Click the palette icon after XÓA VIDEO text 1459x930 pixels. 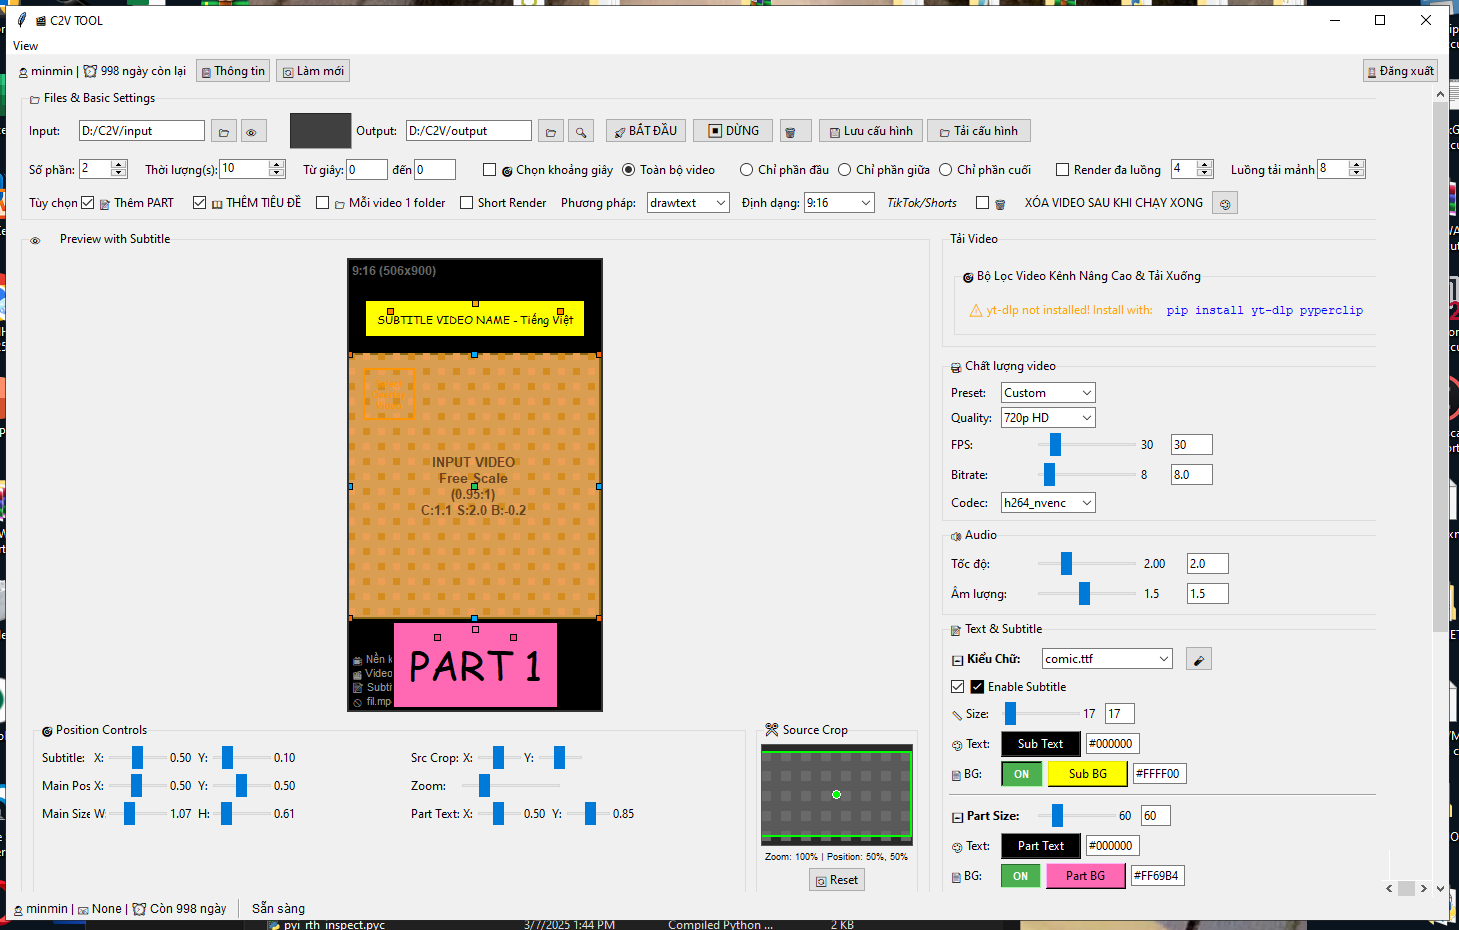point(1224,203)
